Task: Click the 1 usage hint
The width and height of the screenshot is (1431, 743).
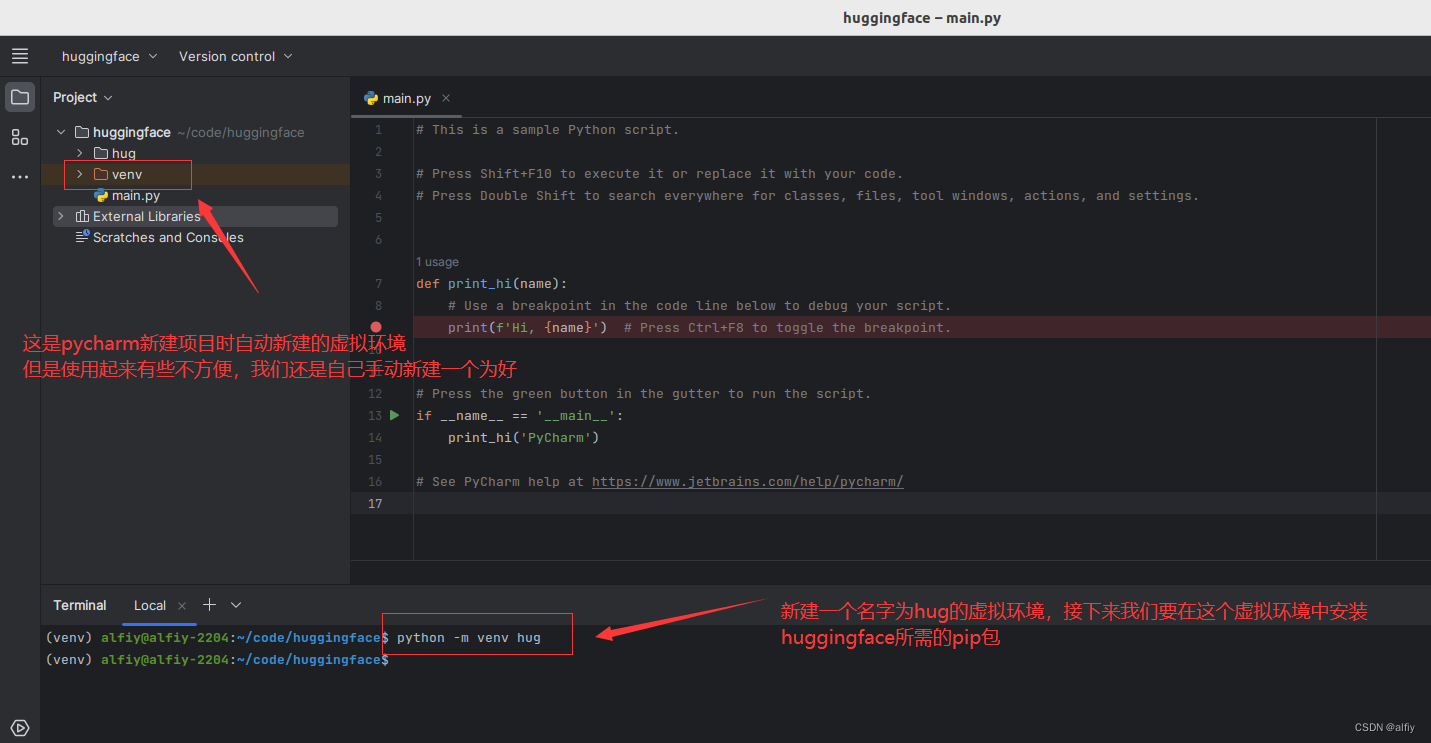Action: [437, 262]
